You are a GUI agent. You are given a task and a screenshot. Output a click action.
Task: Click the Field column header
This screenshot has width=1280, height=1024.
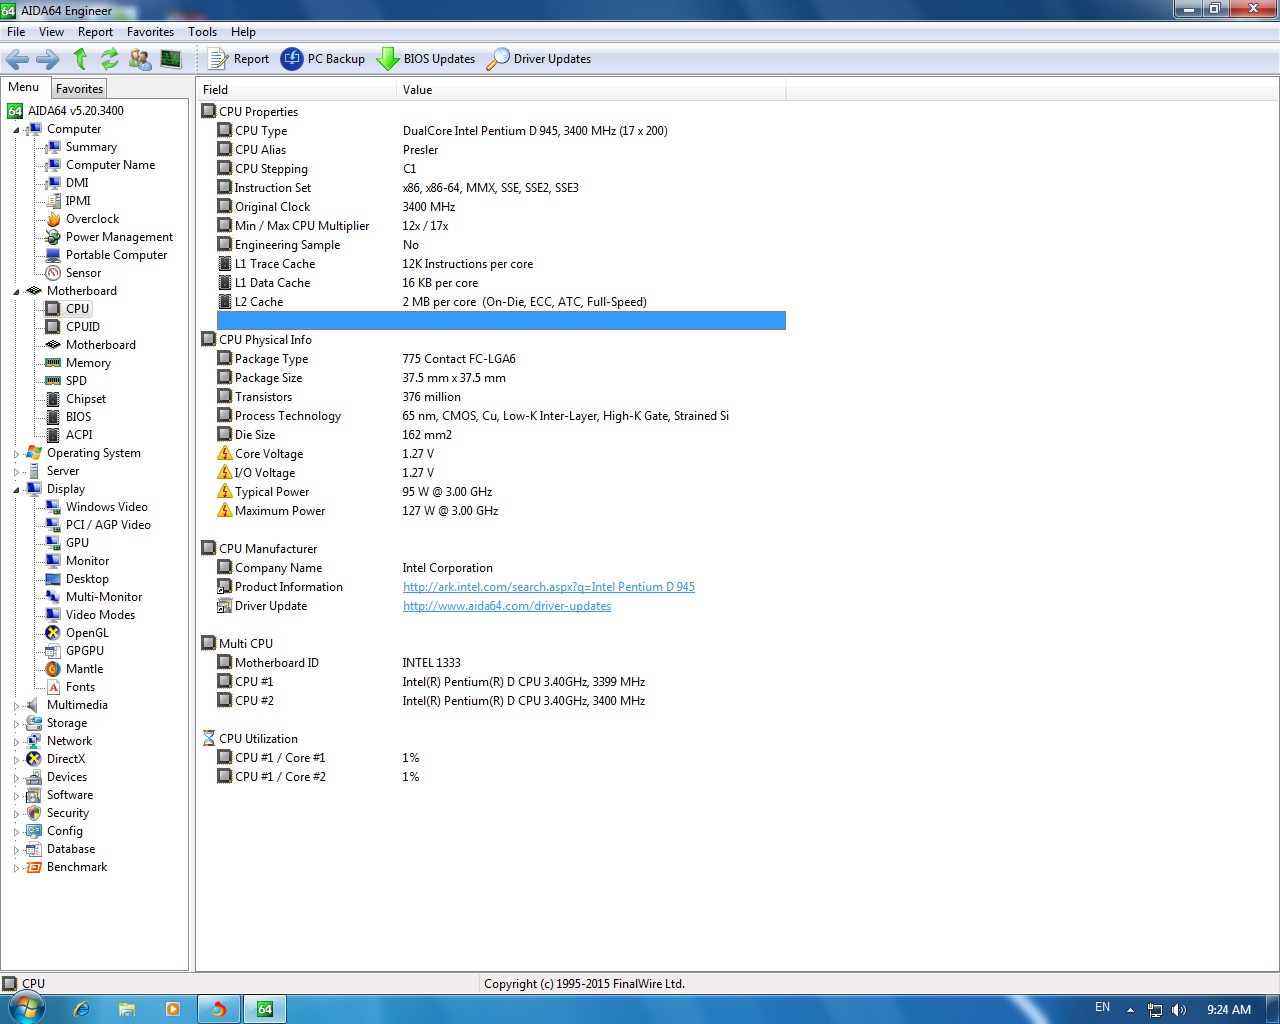(296, 90)
